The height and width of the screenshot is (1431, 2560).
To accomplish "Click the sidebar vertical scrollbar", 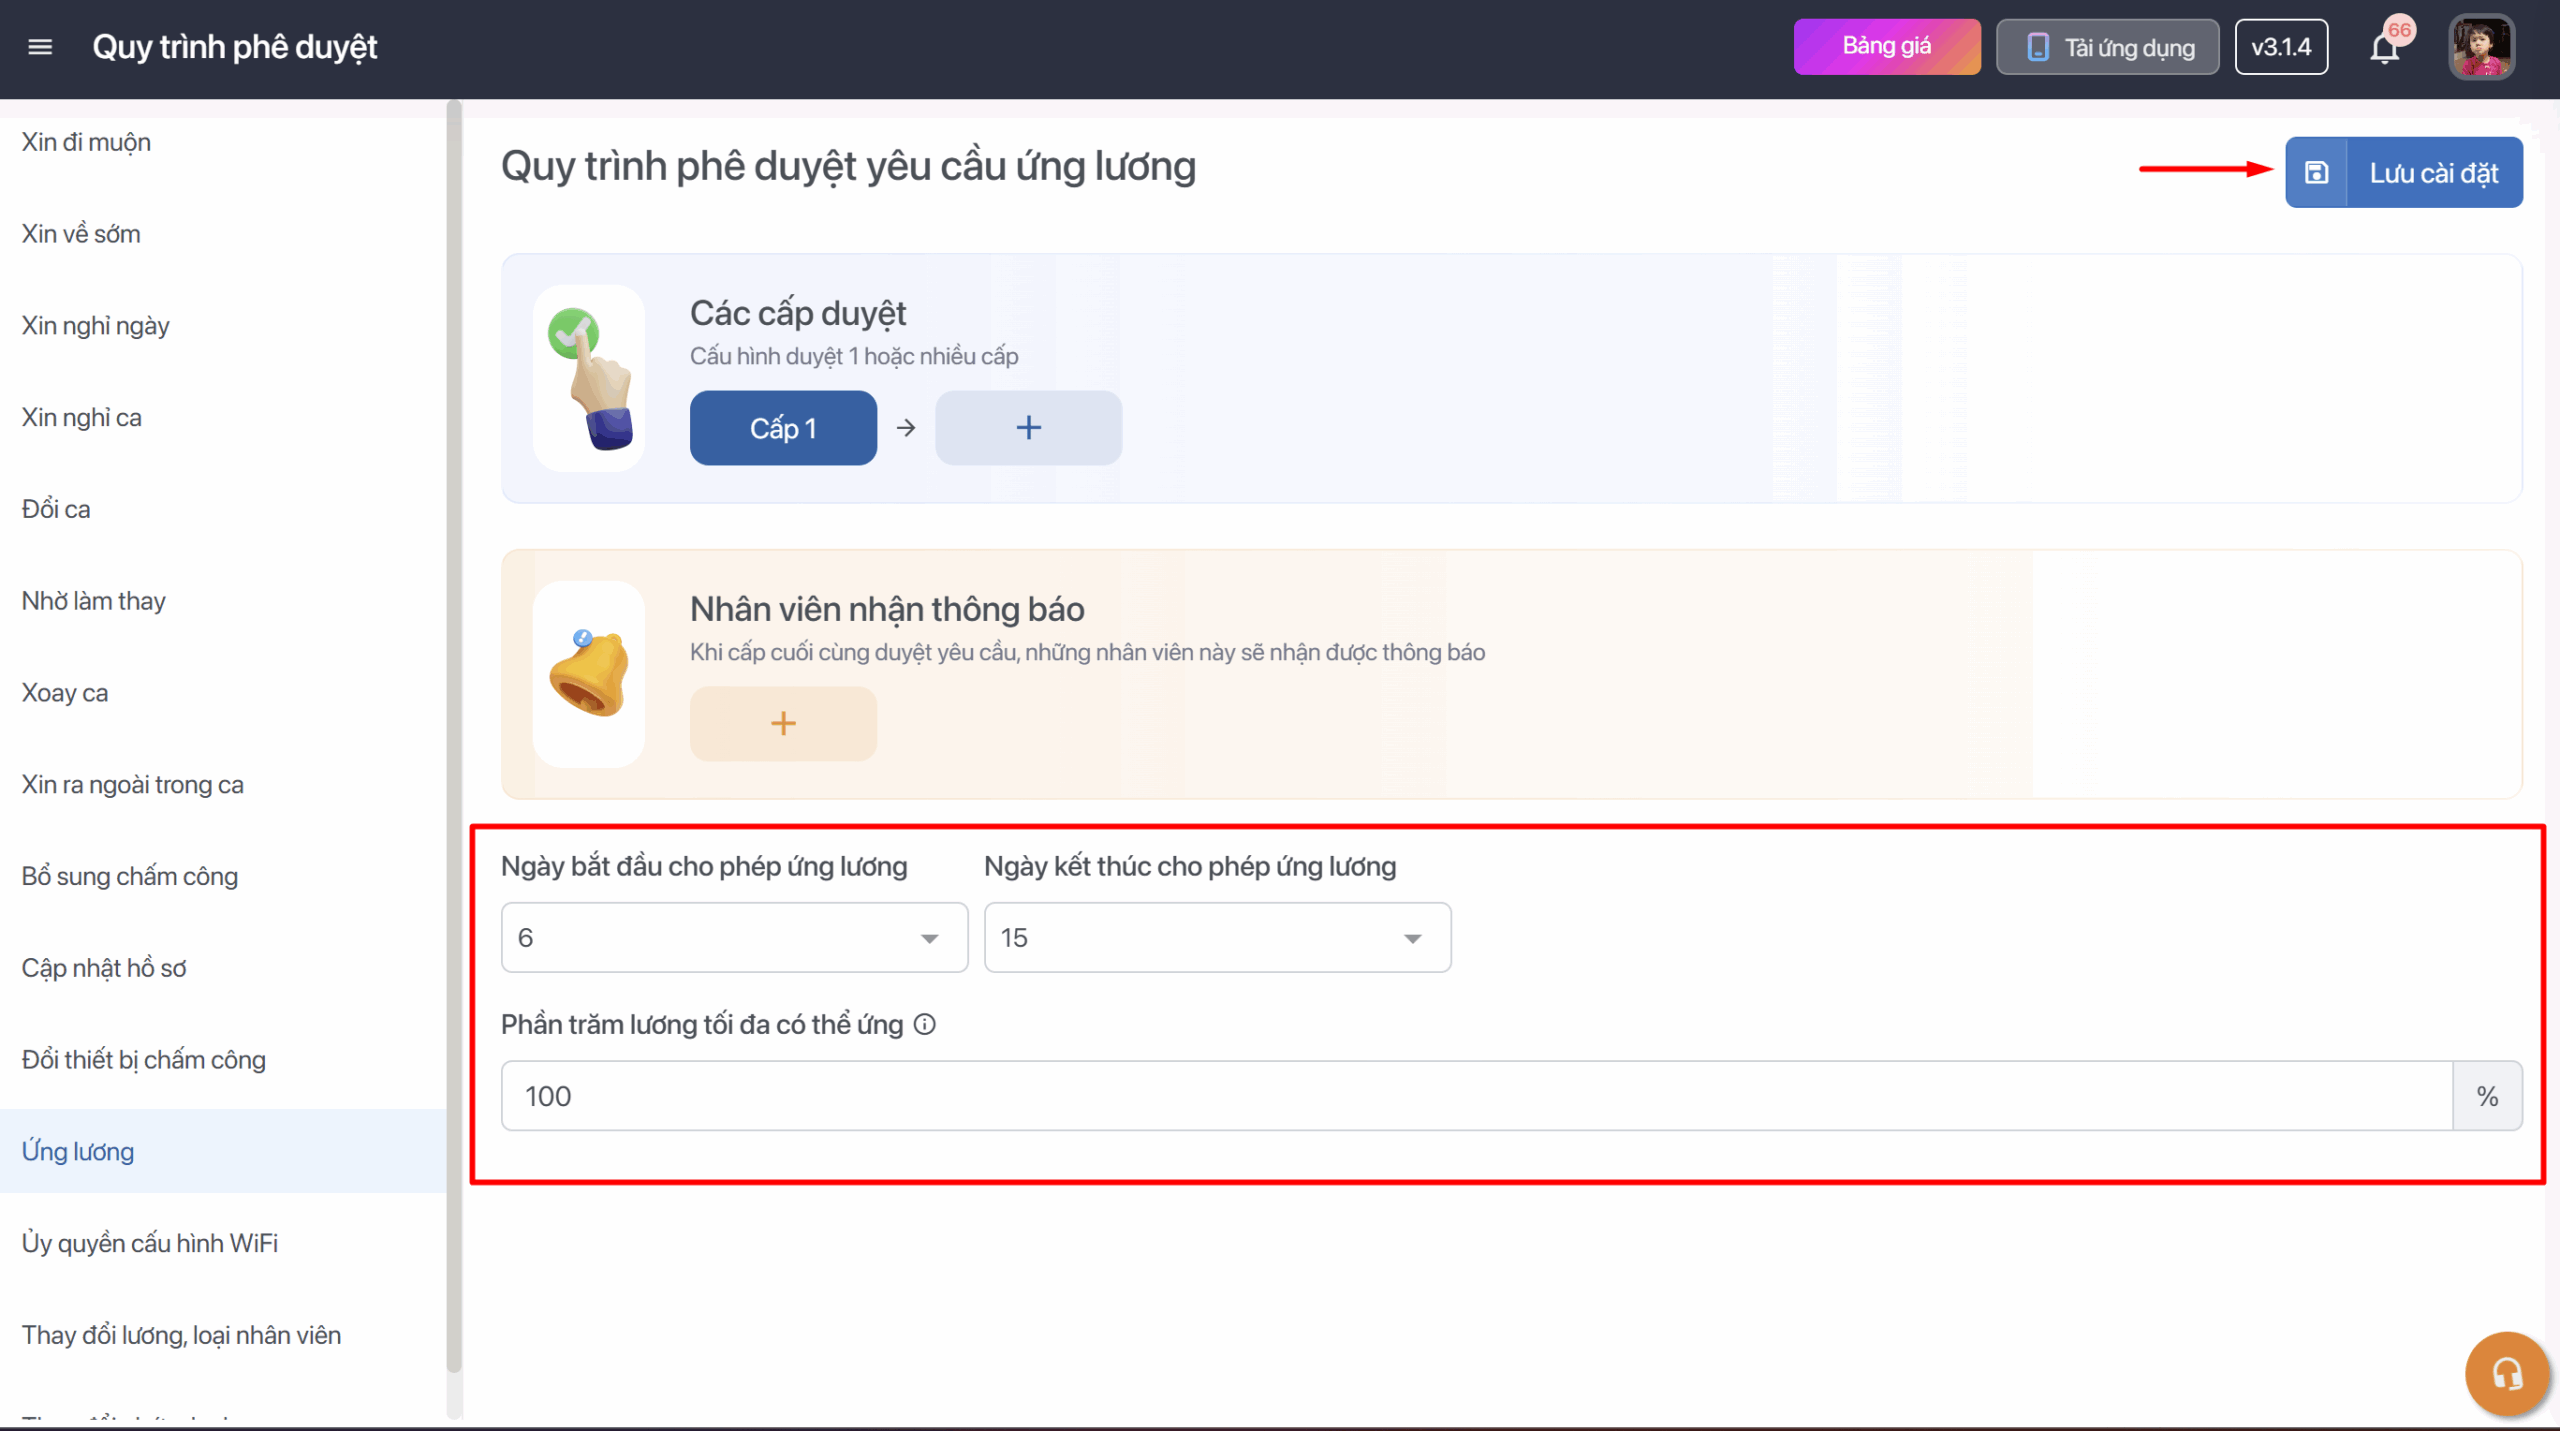I will coord(454,700).
